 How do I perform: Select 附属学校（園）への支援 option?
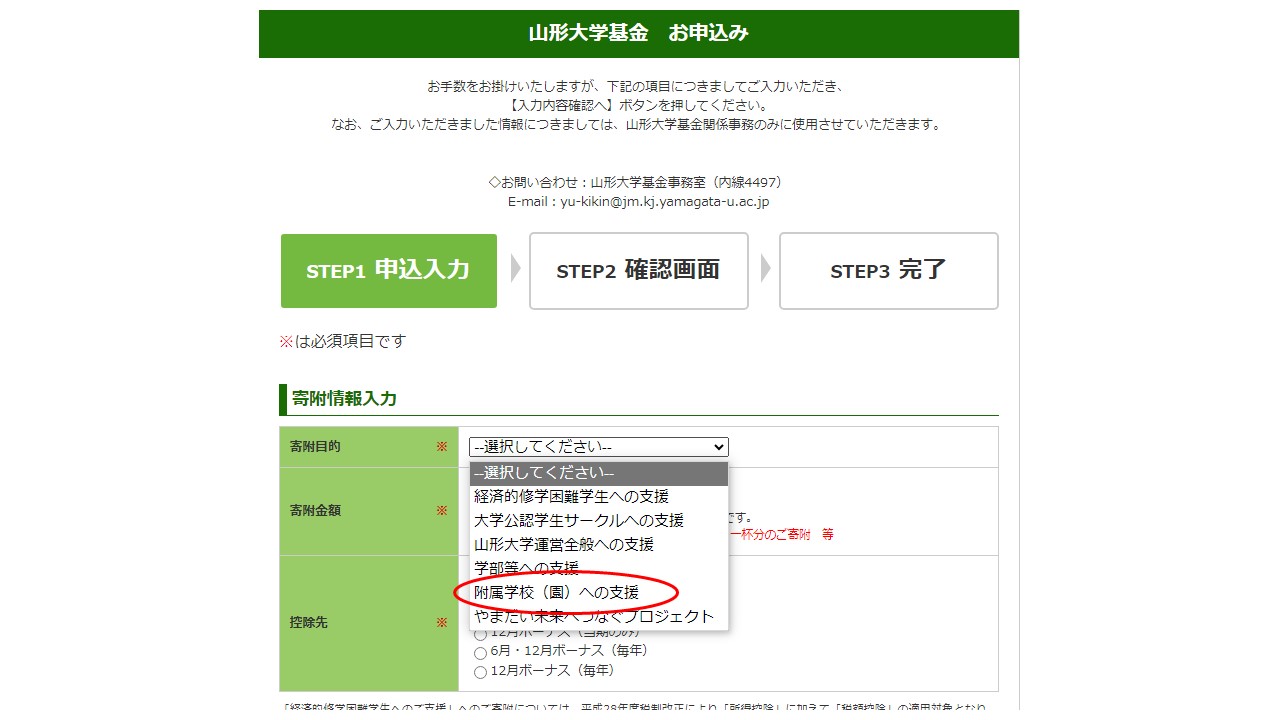tap(599, 592)
